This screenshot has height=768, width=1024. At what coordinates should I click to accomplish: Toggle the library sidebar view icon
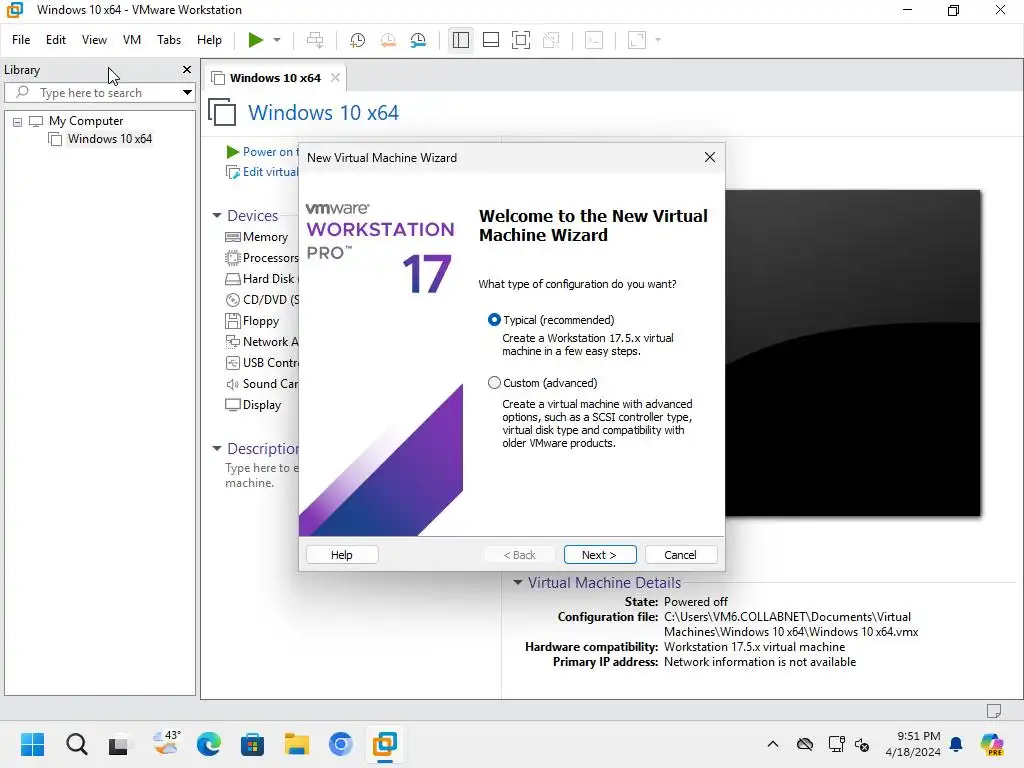tap(460, 40)
